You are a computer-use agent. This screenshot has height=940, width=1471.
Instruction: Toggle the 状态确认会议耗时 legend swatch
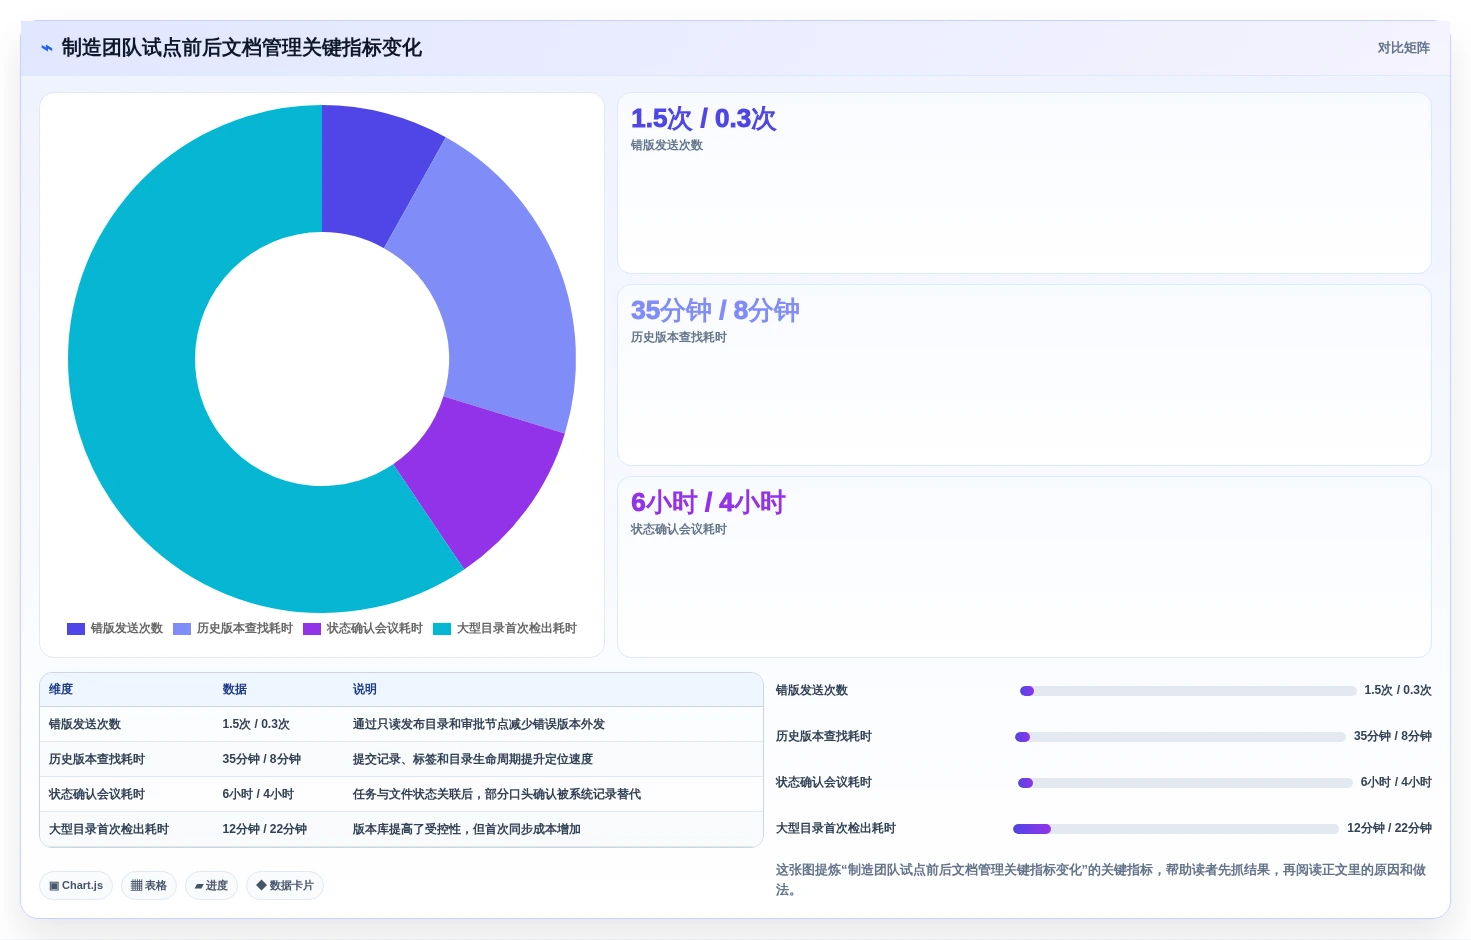[312, 629]
